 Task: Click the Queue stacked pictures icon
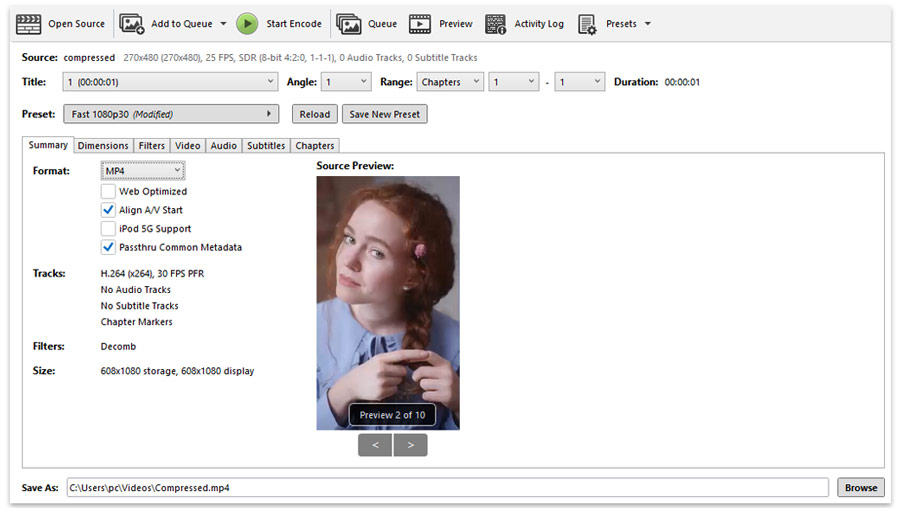[x=348, y=24]
